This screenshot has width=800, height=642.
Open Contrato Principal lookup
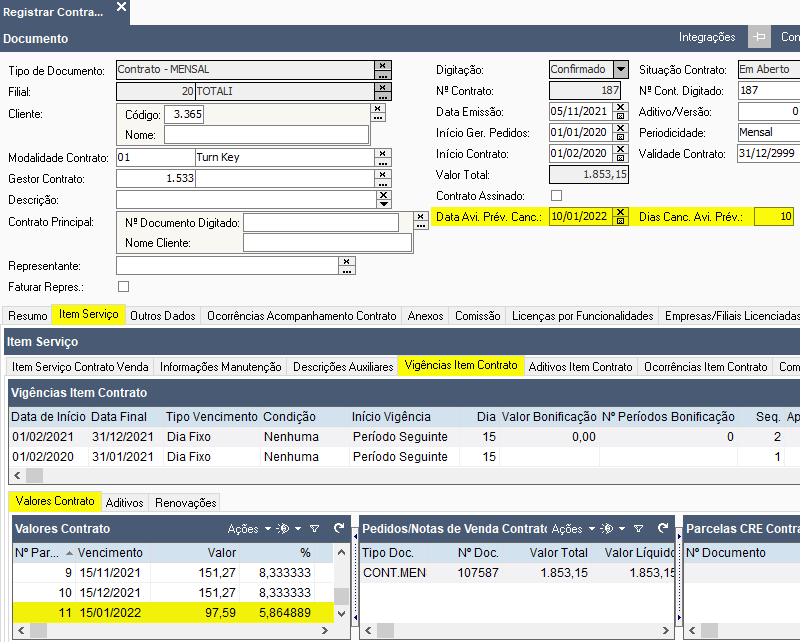click(421, 225)
